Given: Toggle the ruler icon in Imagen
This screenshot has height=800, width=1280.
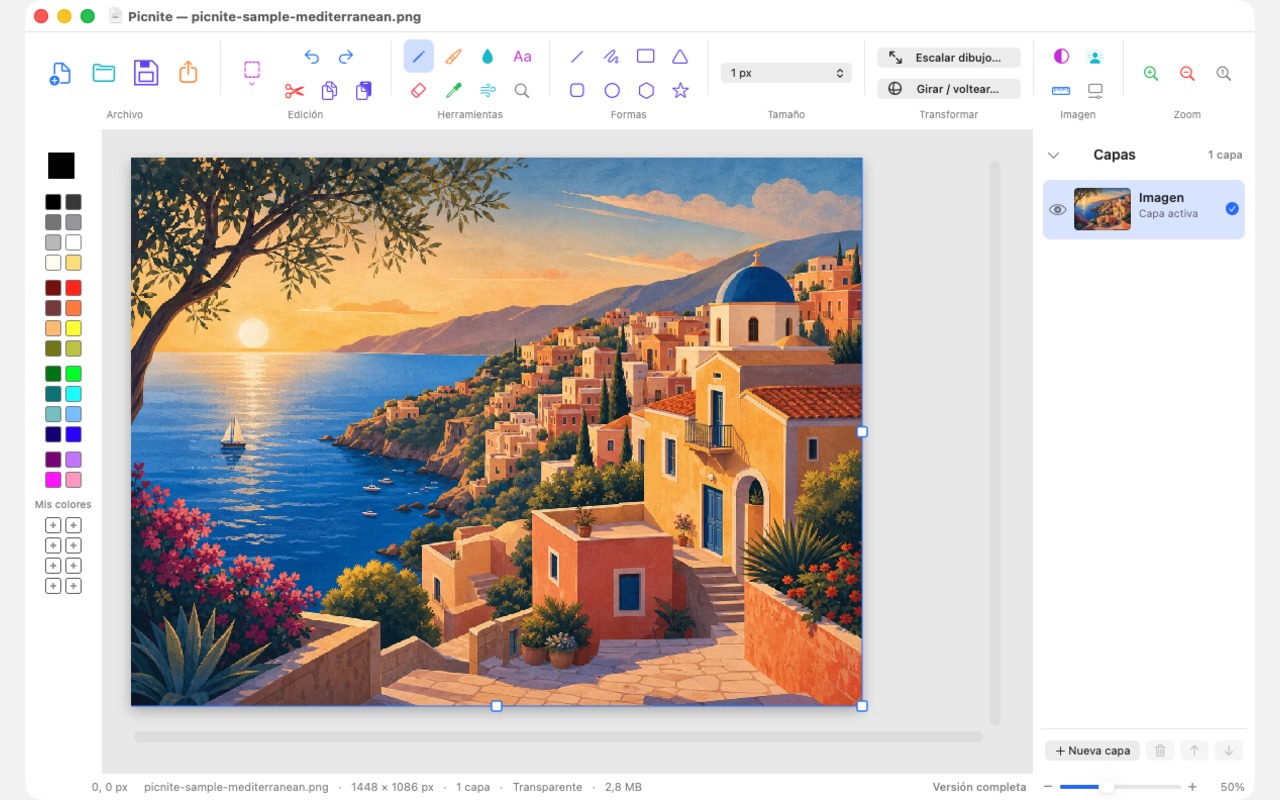Looking at the screenshot, I should pyautogui.click(x=1061, y=91).
